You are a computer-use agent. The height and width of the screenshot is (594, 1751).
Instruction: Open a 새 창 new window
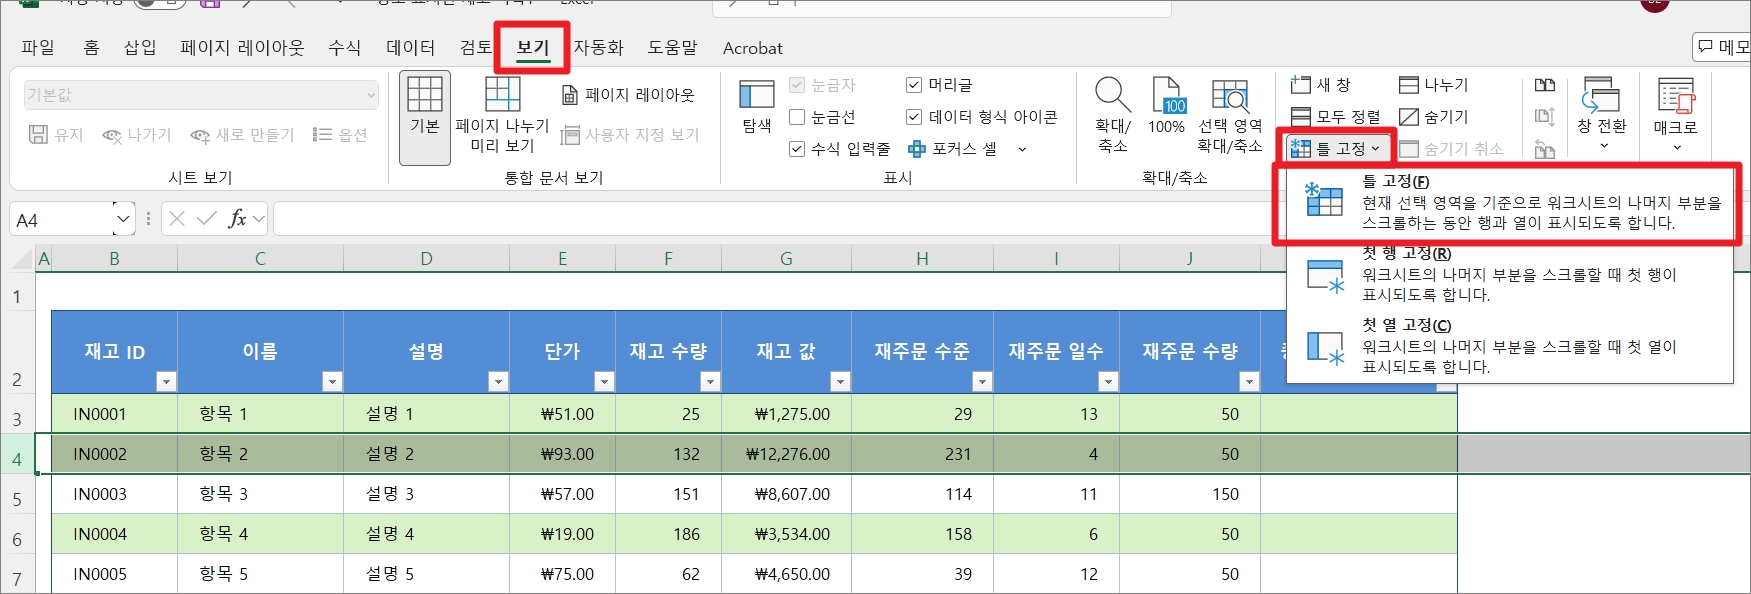tap(1320, 85)
